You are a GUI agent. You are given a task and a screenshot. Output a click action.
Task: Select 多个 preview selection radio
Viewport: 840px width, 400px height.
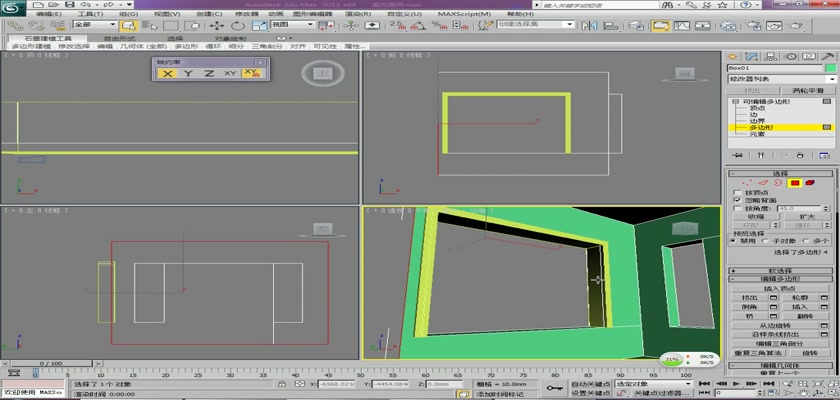click(x=806, y=241)
